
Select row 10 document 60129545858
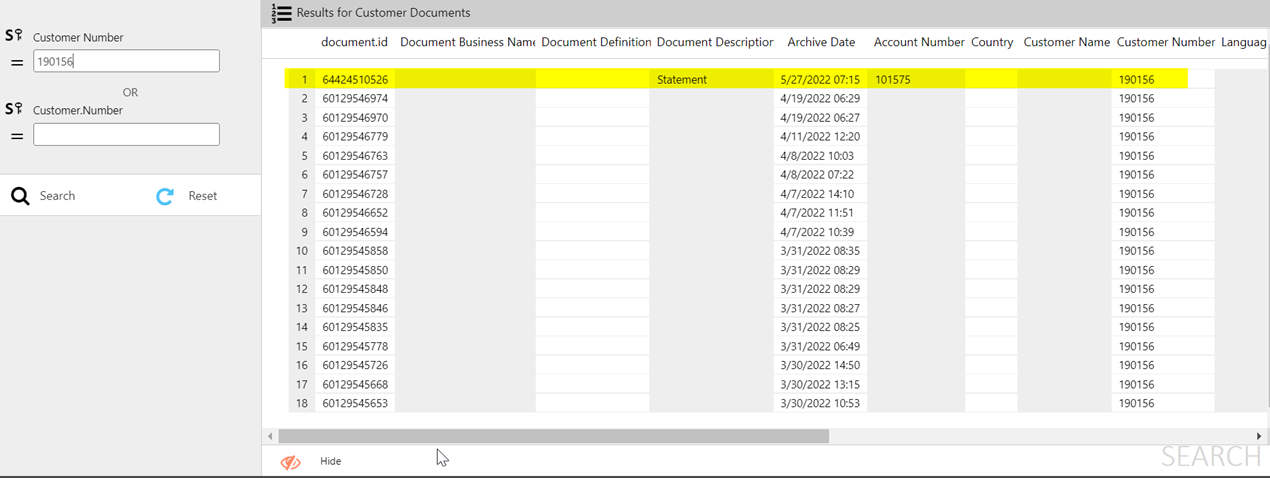point(355,251)
